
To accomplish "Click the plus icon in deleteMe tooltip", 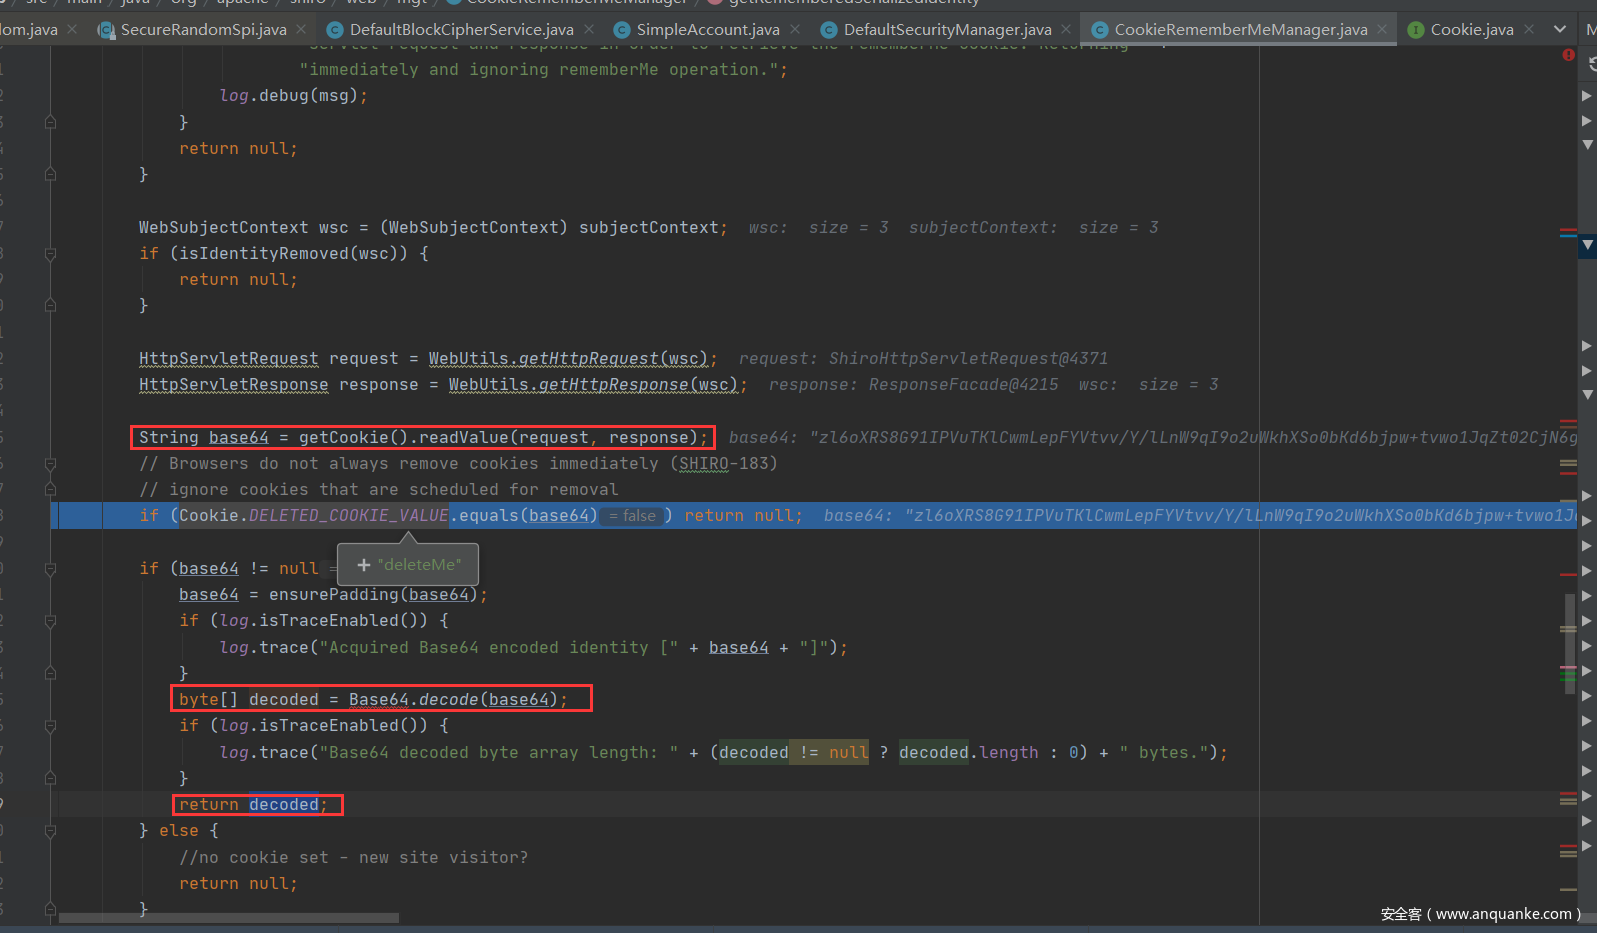I will click(364, 565).
